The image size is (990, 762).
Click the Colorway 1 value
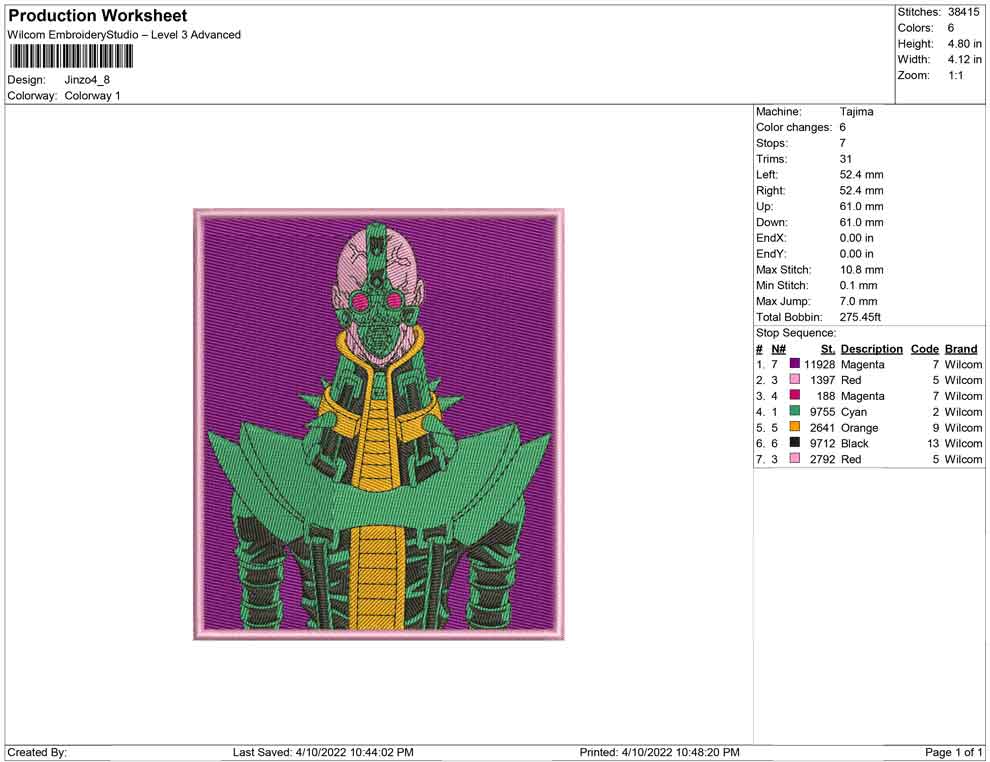pos(92,95)
